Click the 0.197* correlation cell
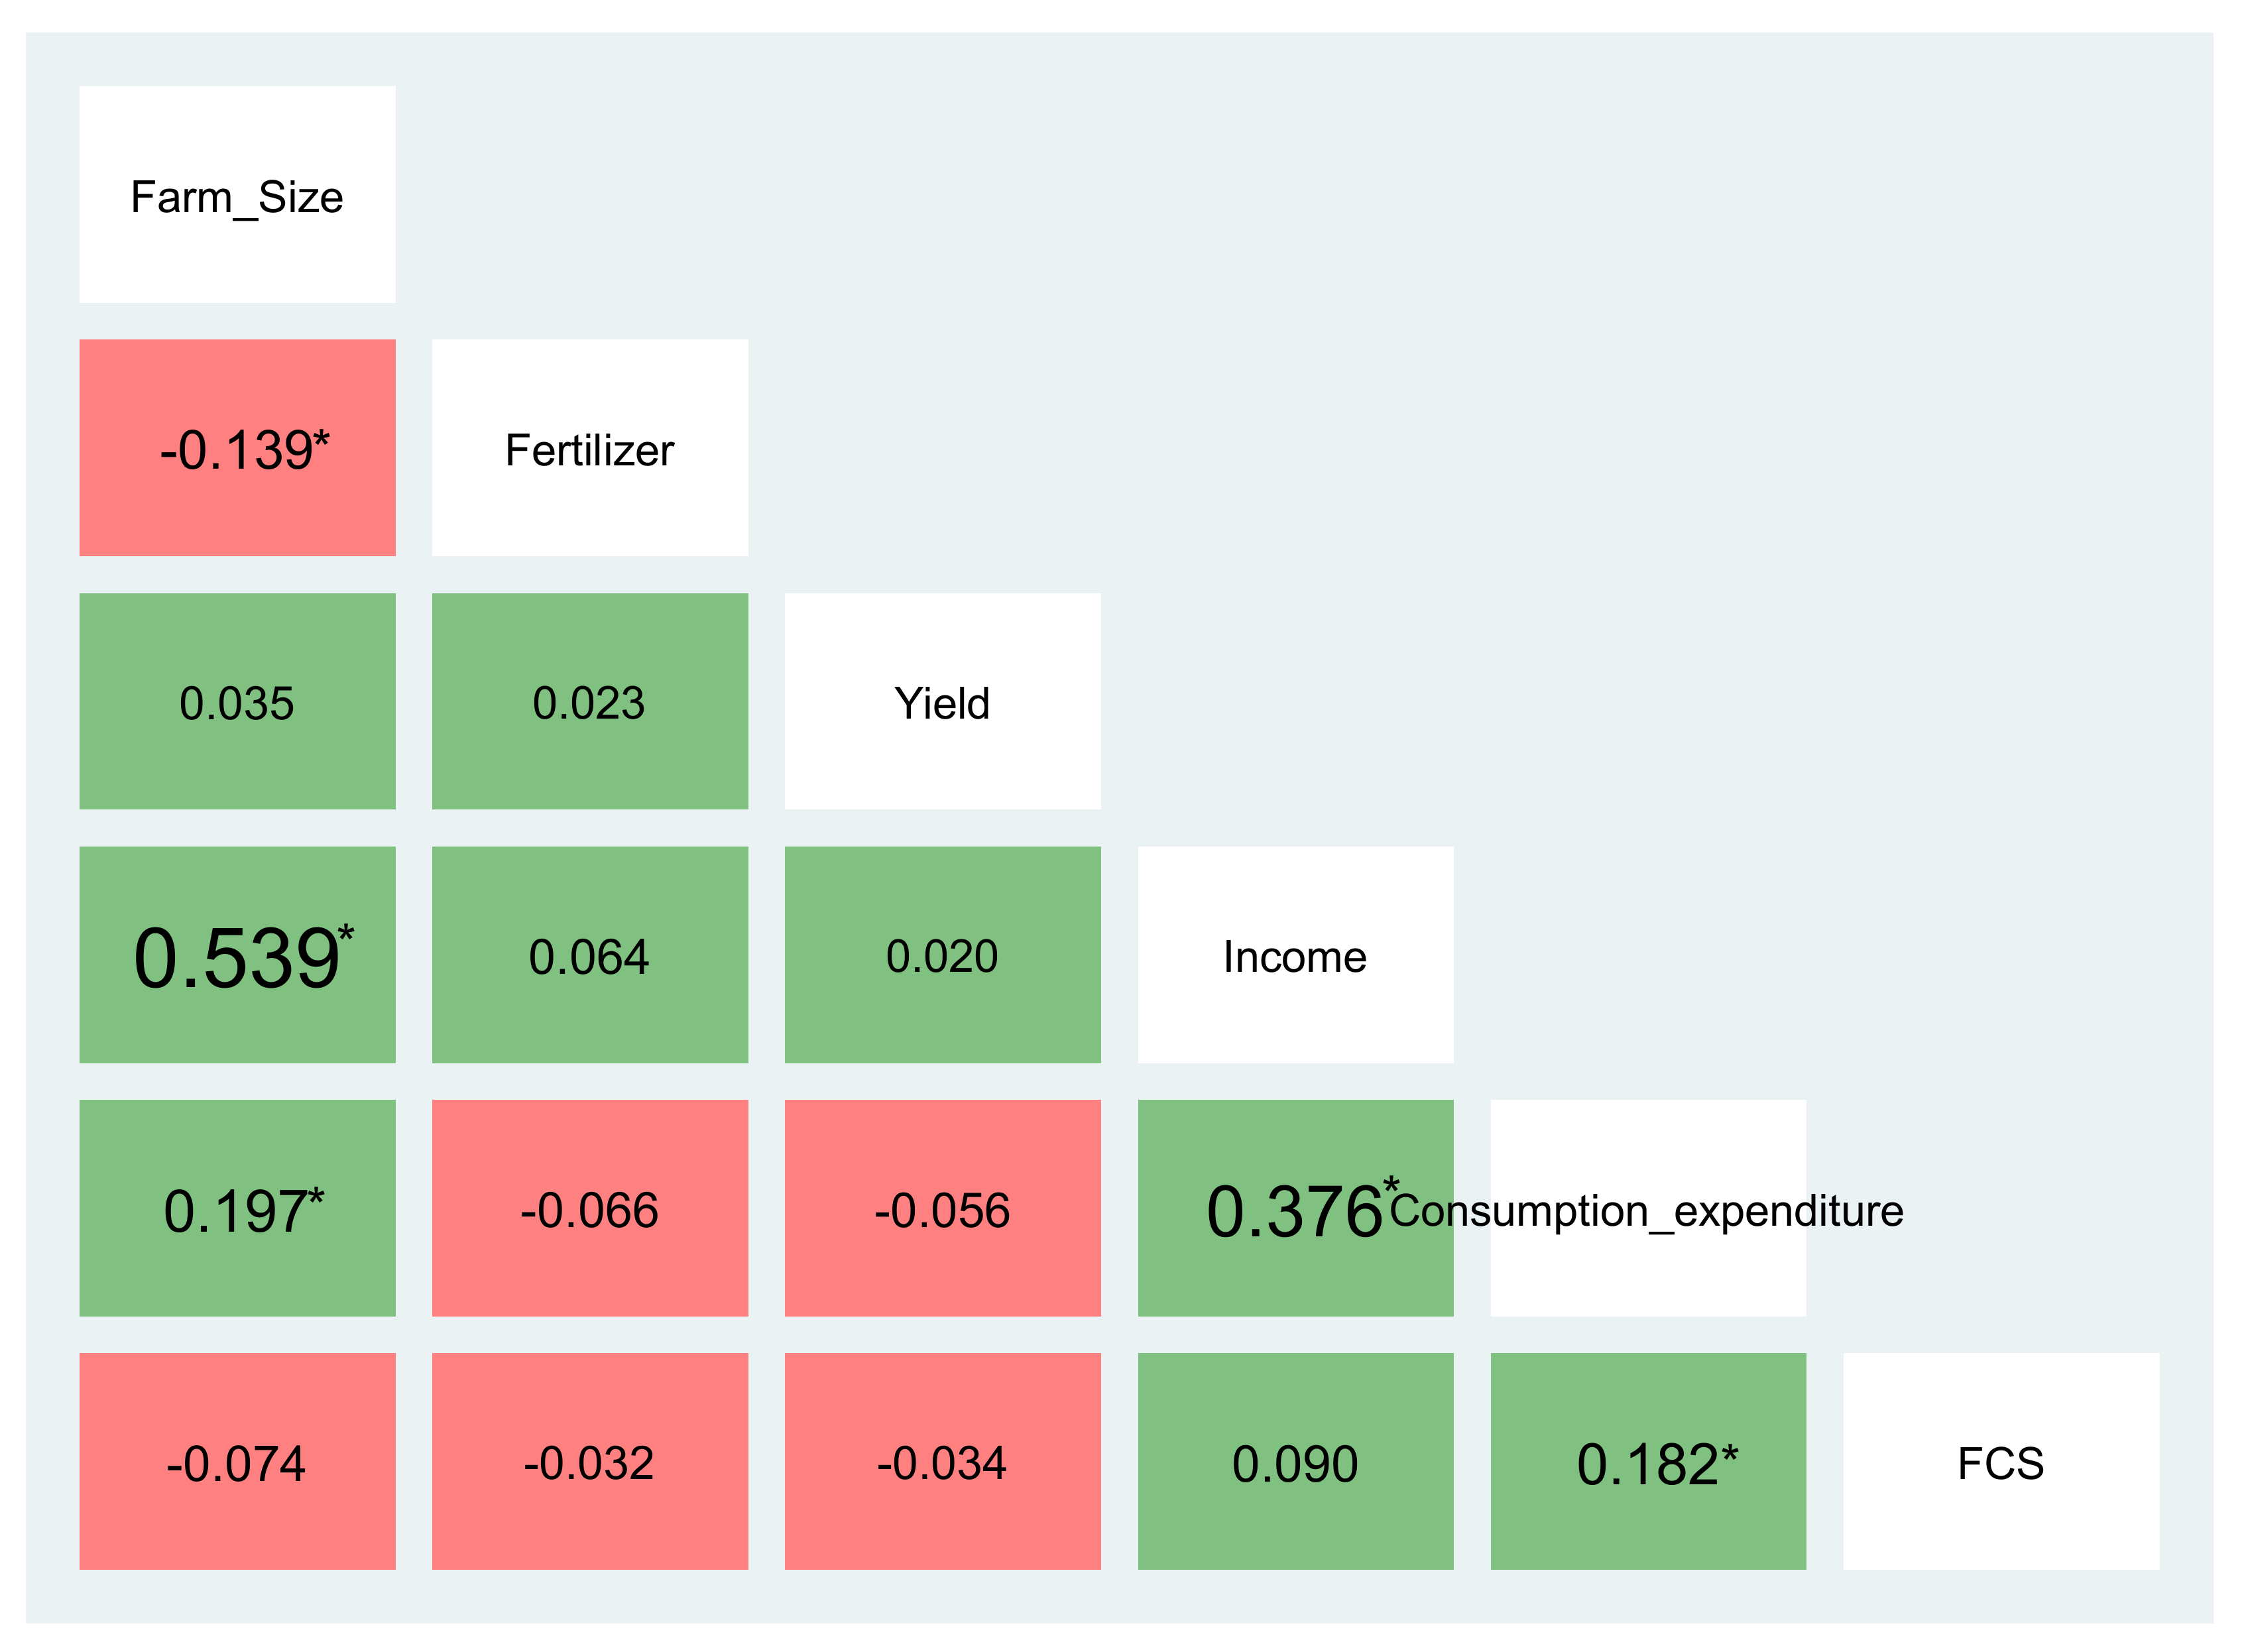 coord(237,1209)
